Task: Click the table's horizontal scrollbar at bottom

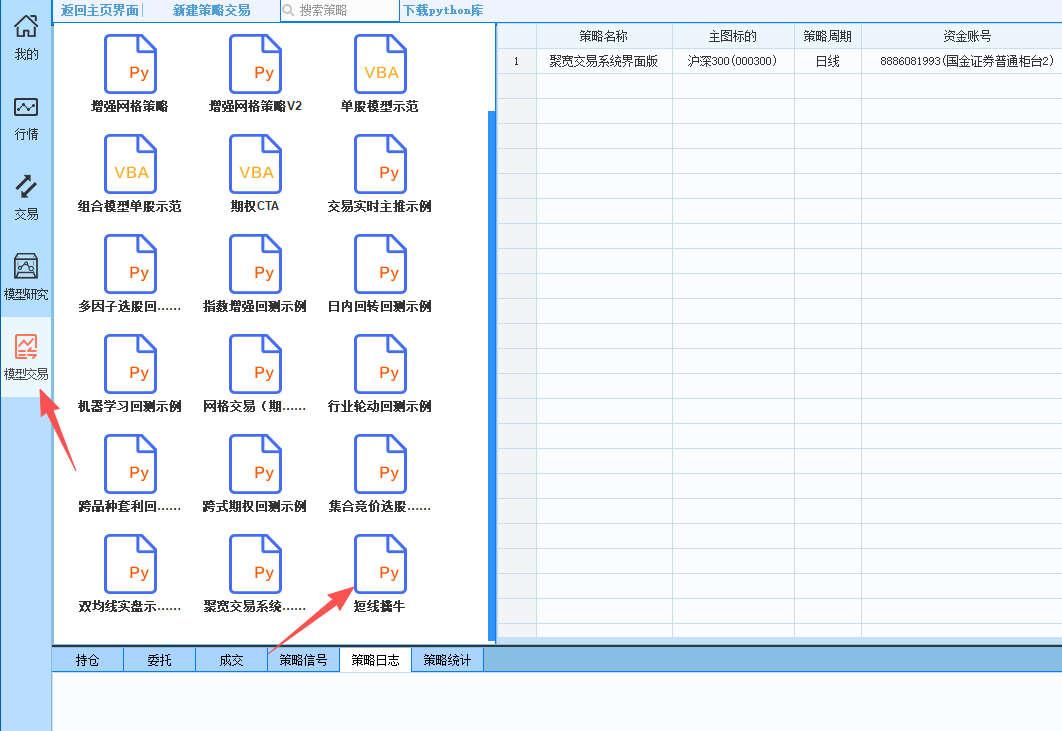Action: (779, 640)
